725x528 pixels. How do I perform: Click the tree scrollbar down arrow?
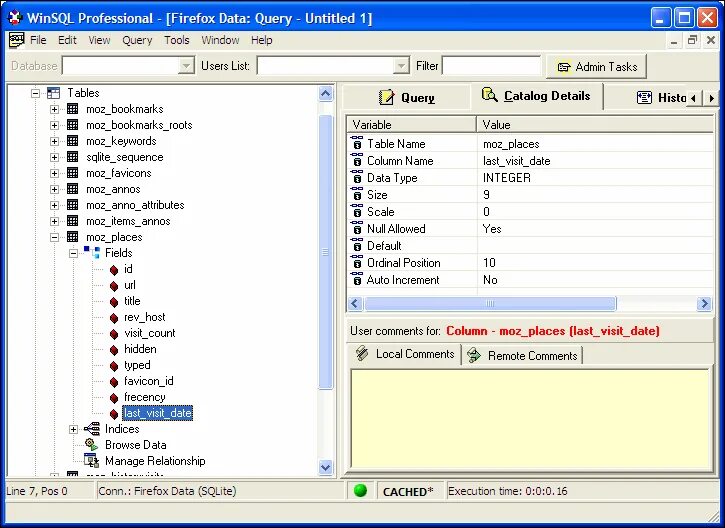point(326,467)
